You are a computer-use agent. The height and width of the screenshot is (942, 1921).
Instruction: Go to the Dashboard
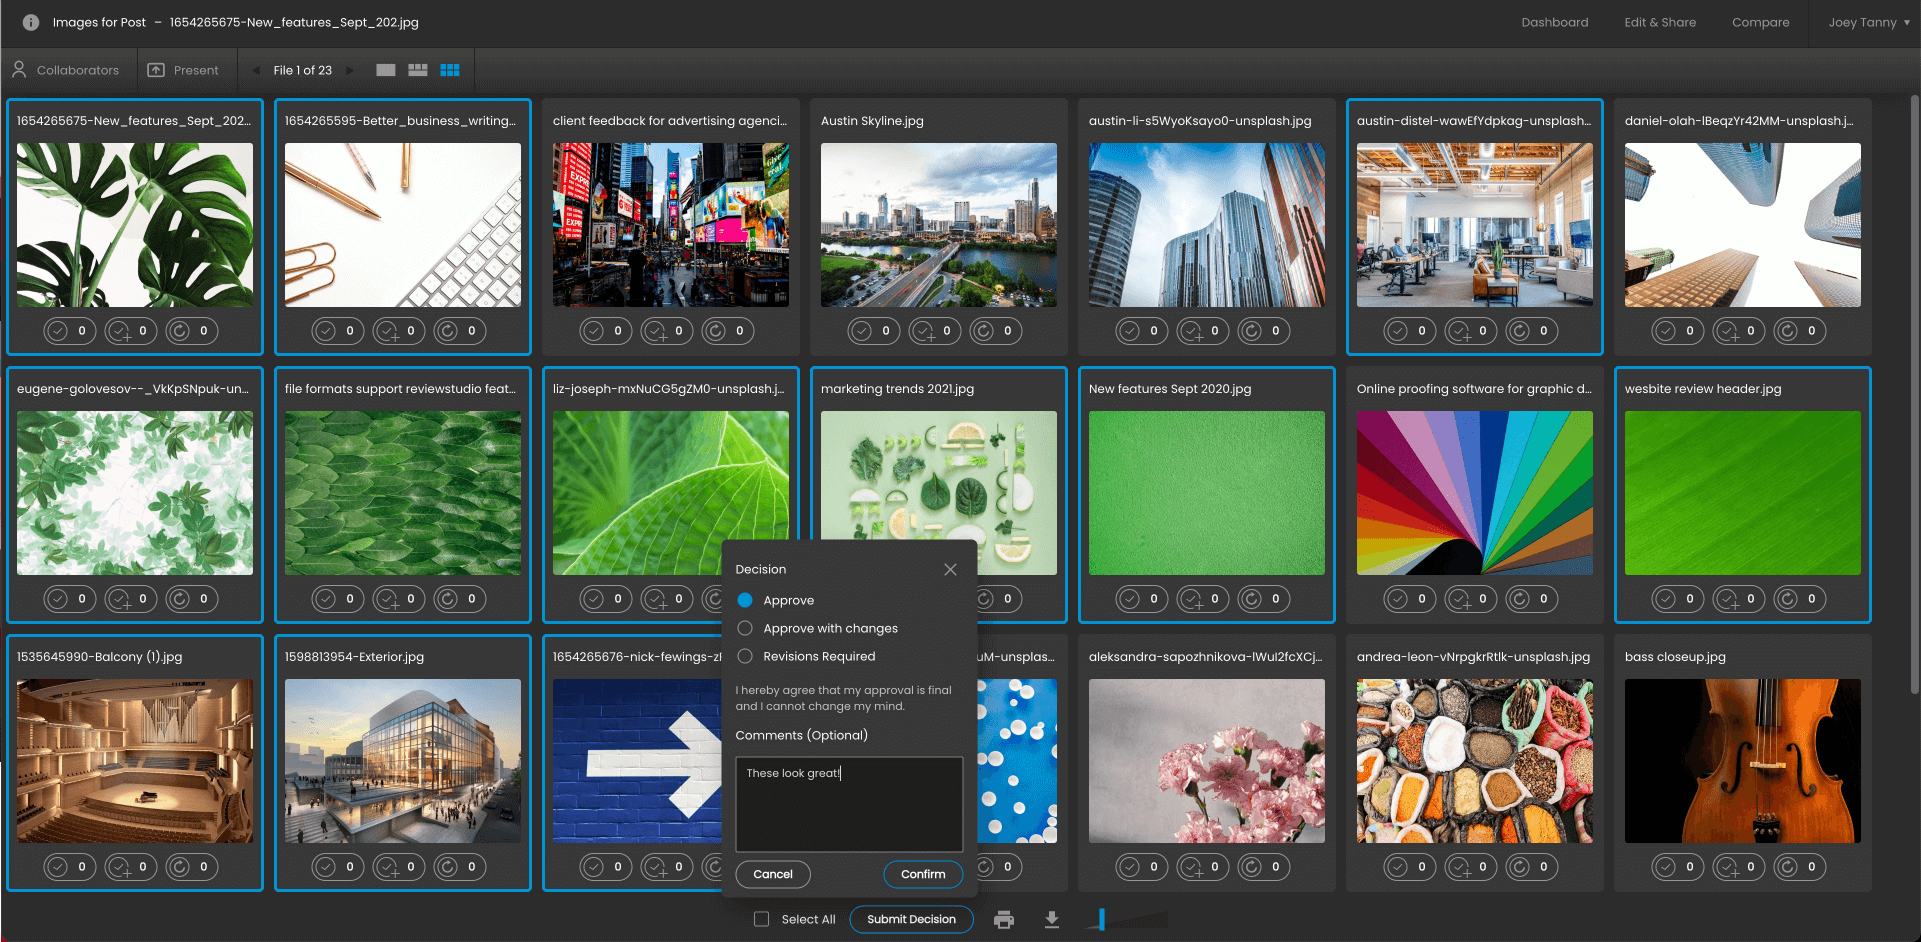(1554, 22)
